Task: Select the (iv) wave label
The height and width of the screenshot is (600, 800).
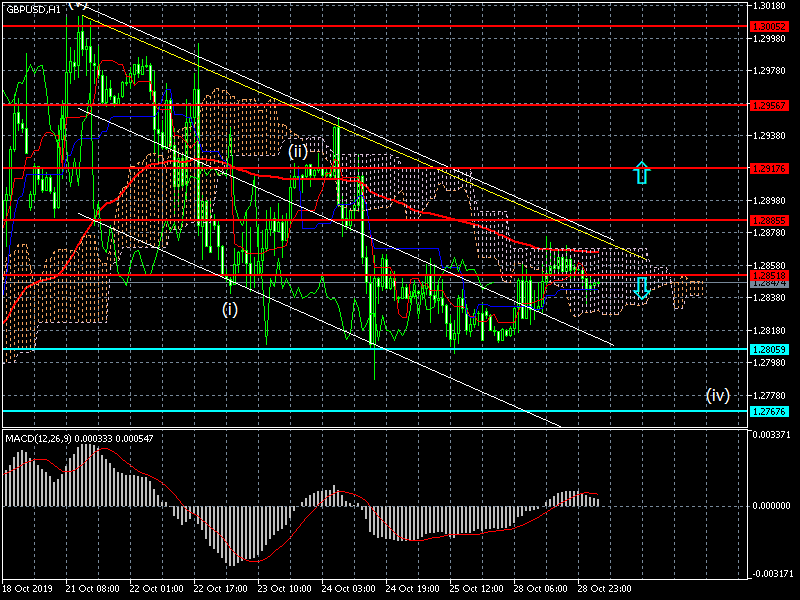Action: [x=718, y=395]
